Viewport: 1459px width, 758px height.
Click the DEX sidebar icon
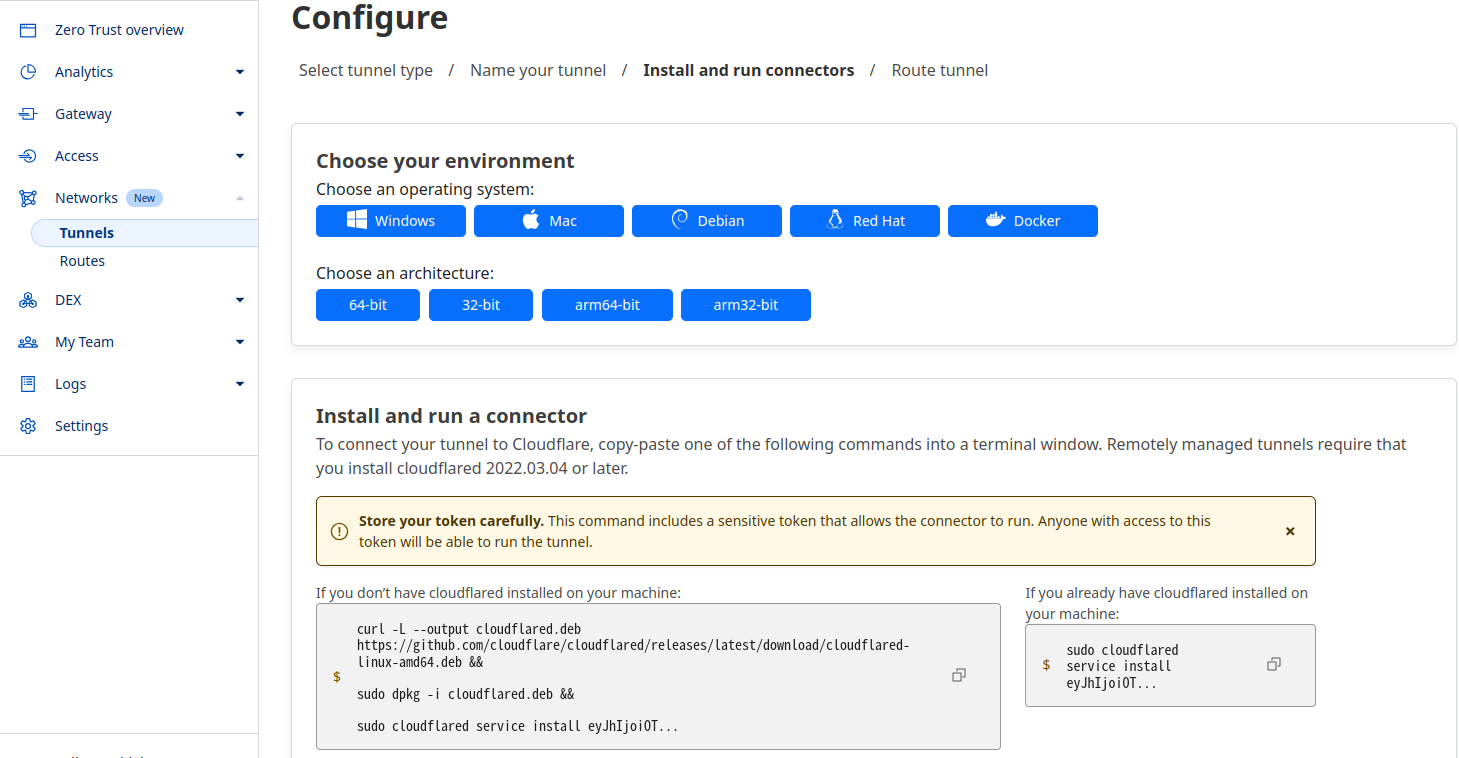tap(28, 300)
